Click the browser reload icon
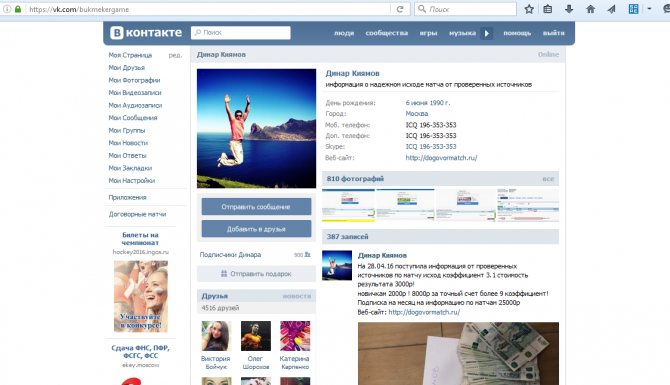Screen dimensions: 670x385 tap(400, 9)
